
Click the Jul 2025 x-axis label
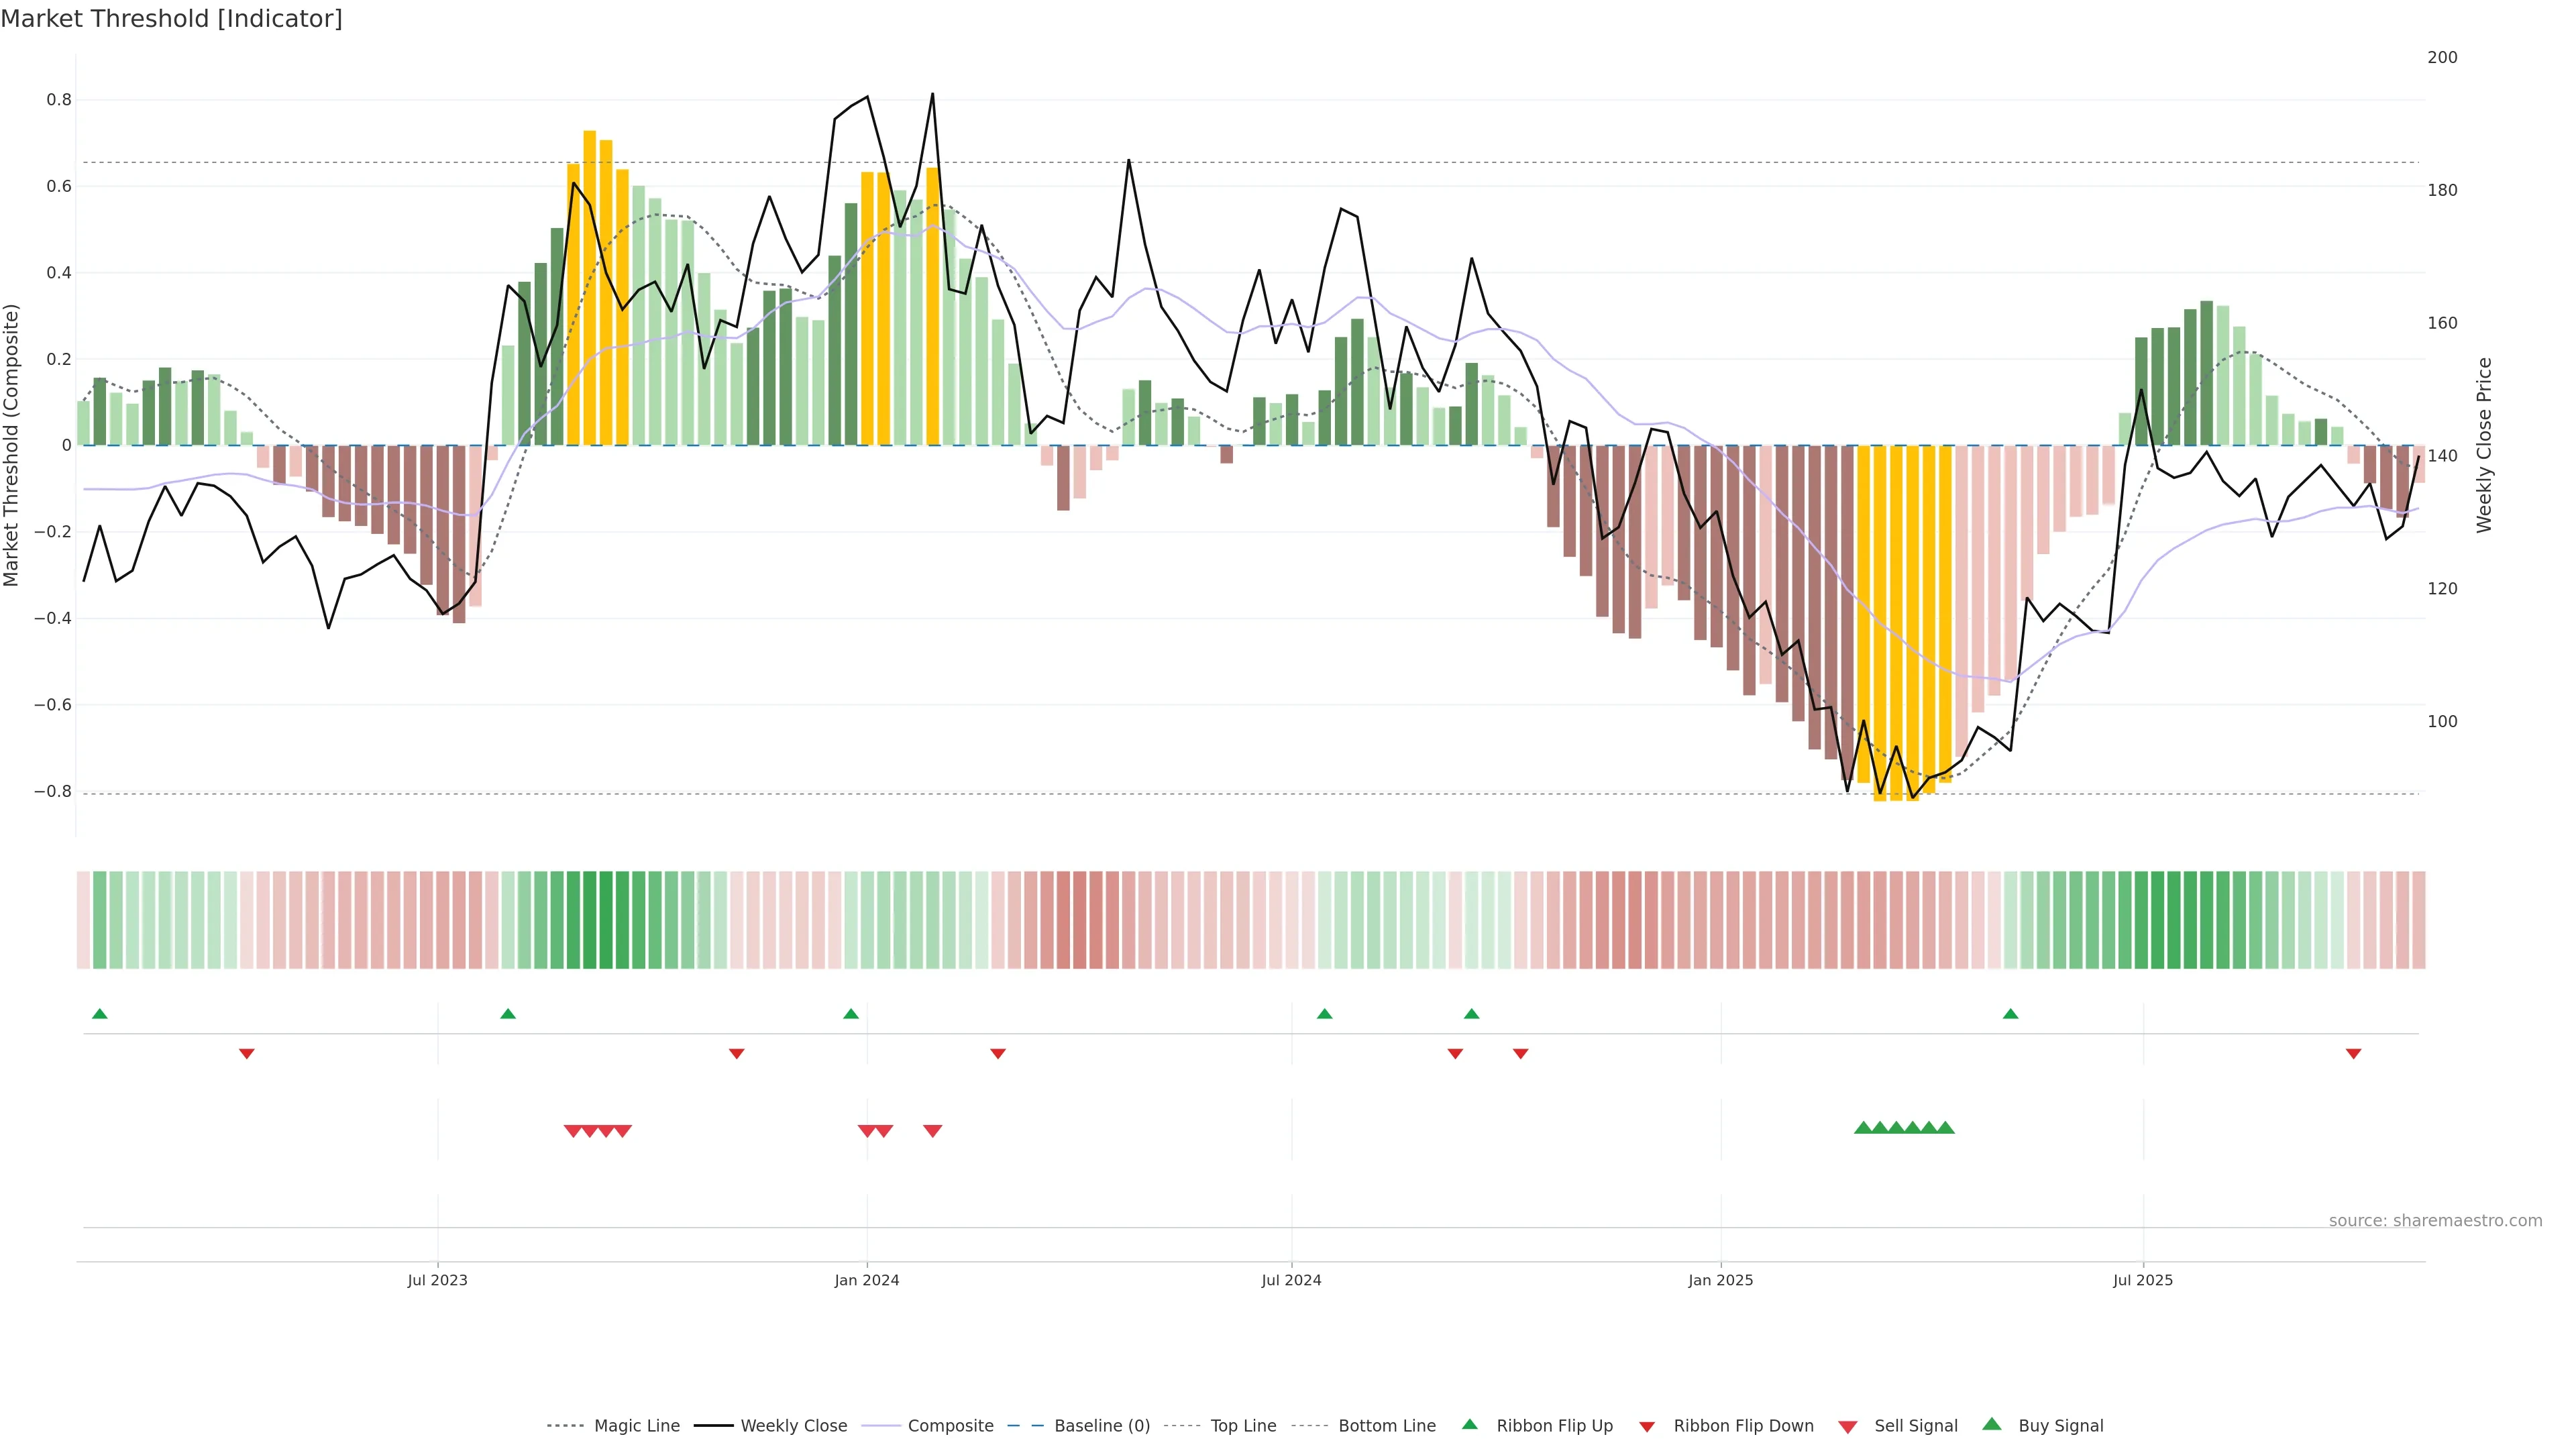click(x=2142, y=1280)
